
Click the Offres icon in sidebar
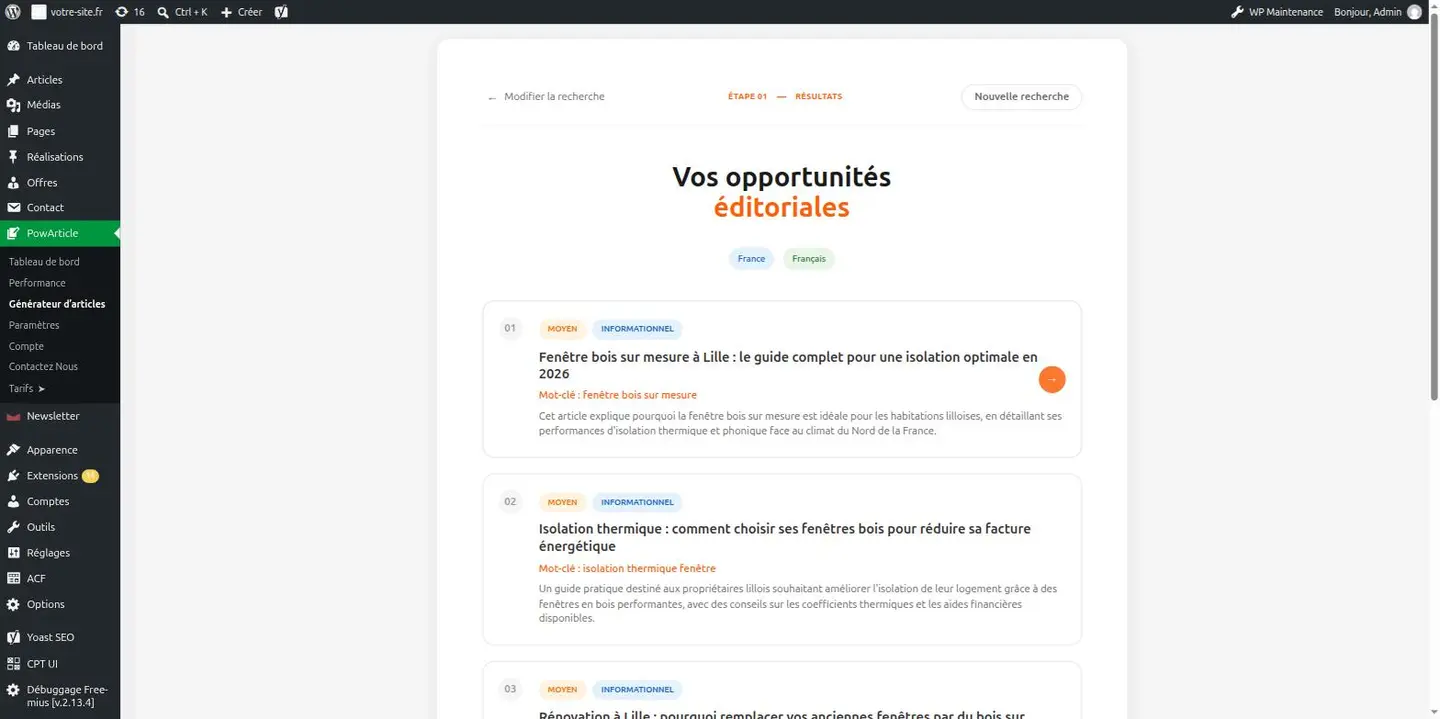click(x=13, y=183)
